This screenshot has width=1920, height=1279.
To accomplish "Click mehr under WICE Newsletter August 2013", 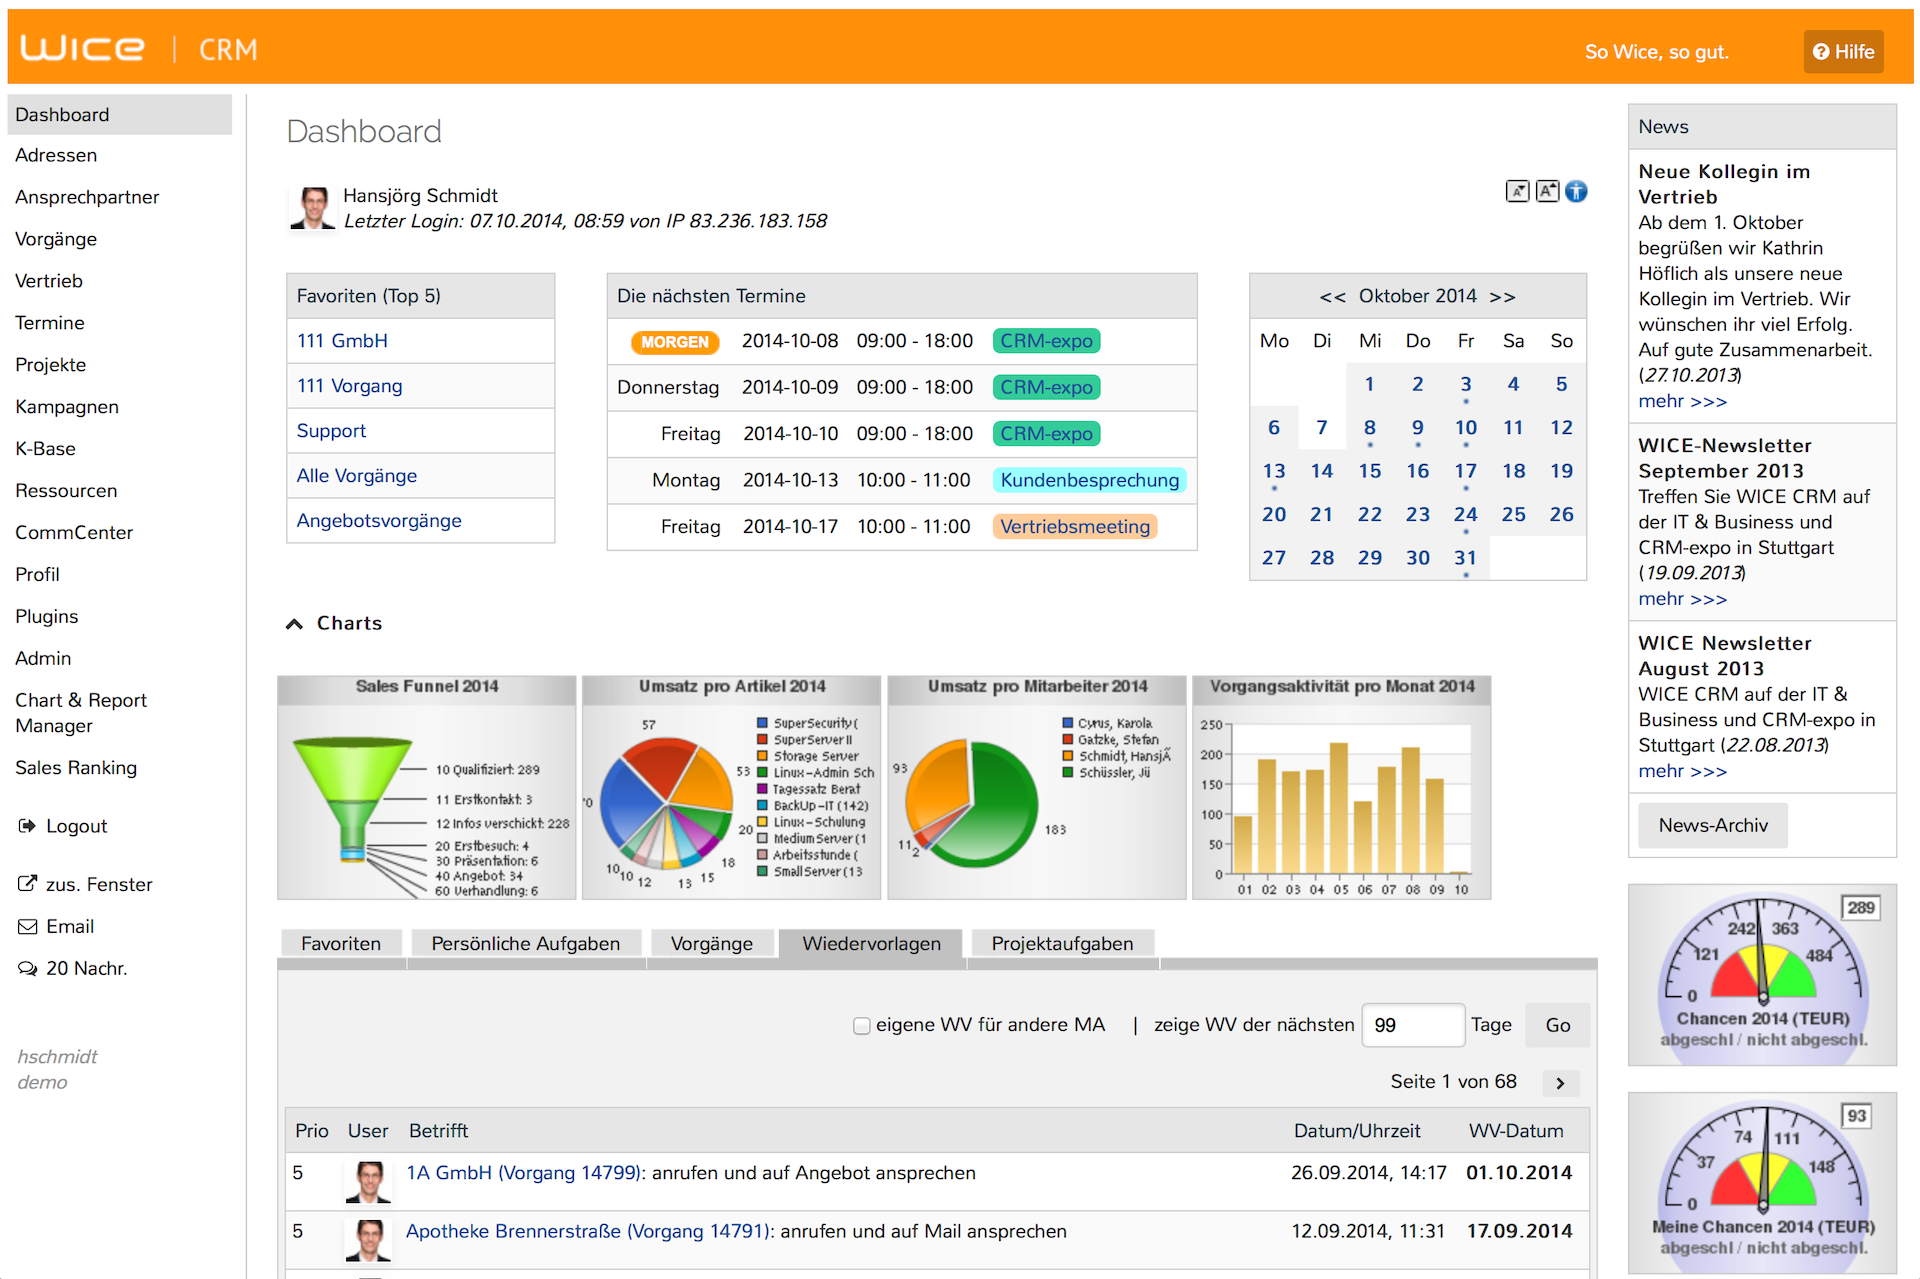I will pyautogui.click(x=1682, y=771).
